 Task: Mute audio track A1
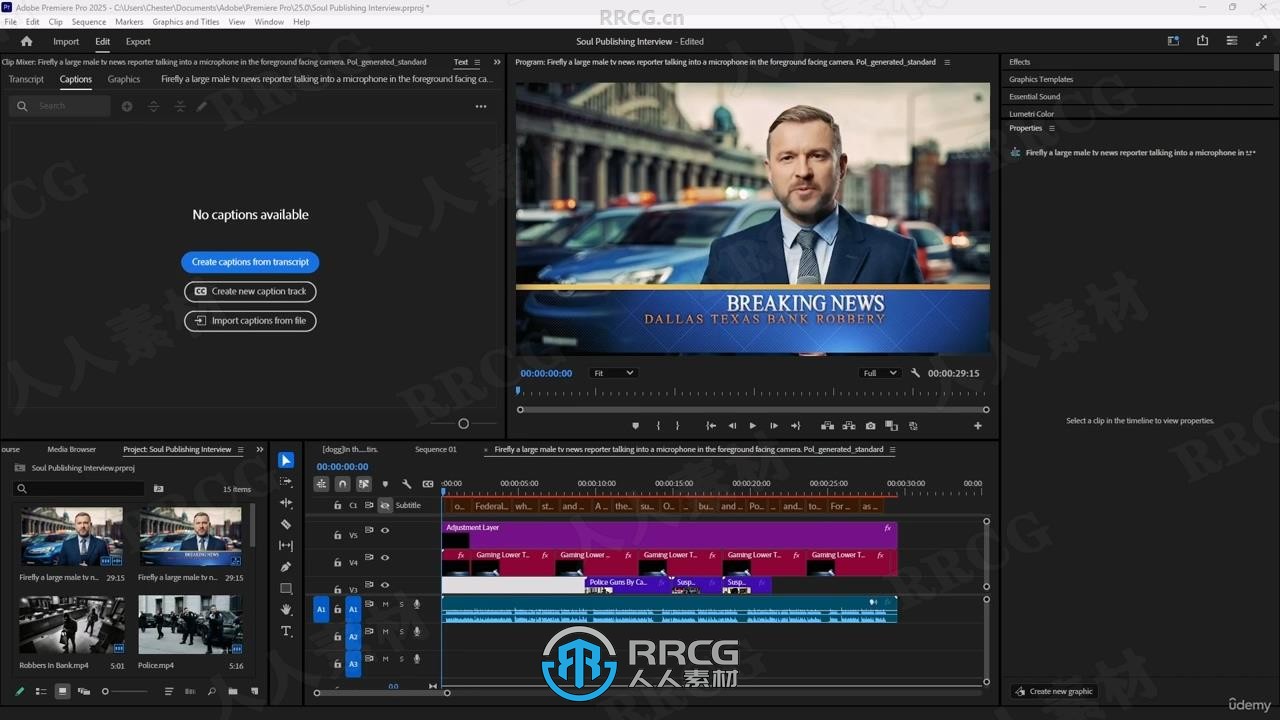pos(385,604)
